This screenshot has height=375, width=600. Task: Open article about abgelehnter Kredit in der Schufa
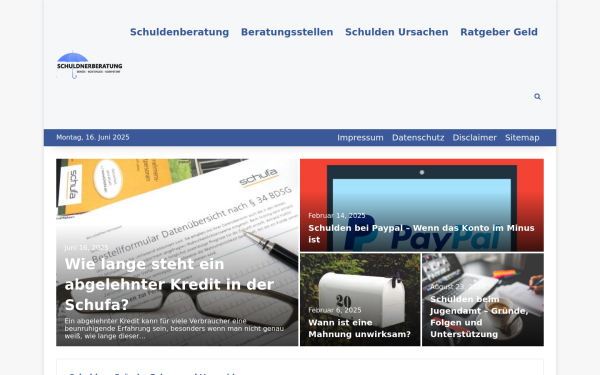[169, 284]
